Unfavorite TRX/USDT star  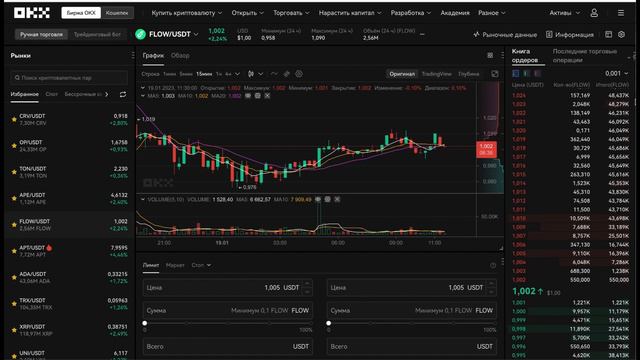[x=14, y=304]
